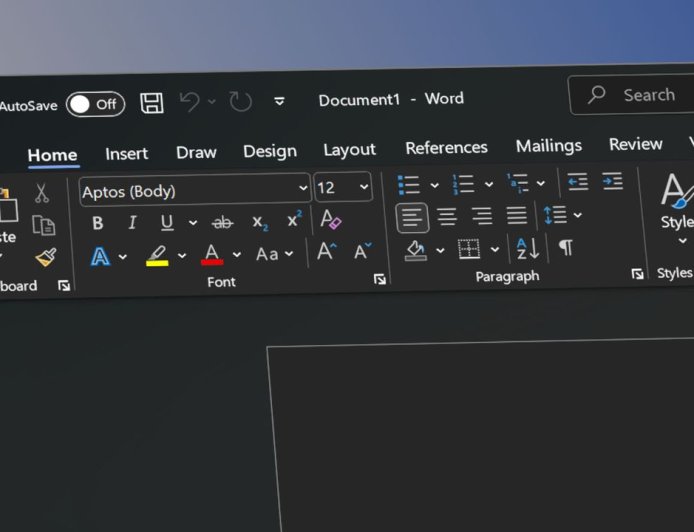694x532 pixels.
Task: Toggle Show/Hide paragraph marks
Action: [x=566, y=247]
